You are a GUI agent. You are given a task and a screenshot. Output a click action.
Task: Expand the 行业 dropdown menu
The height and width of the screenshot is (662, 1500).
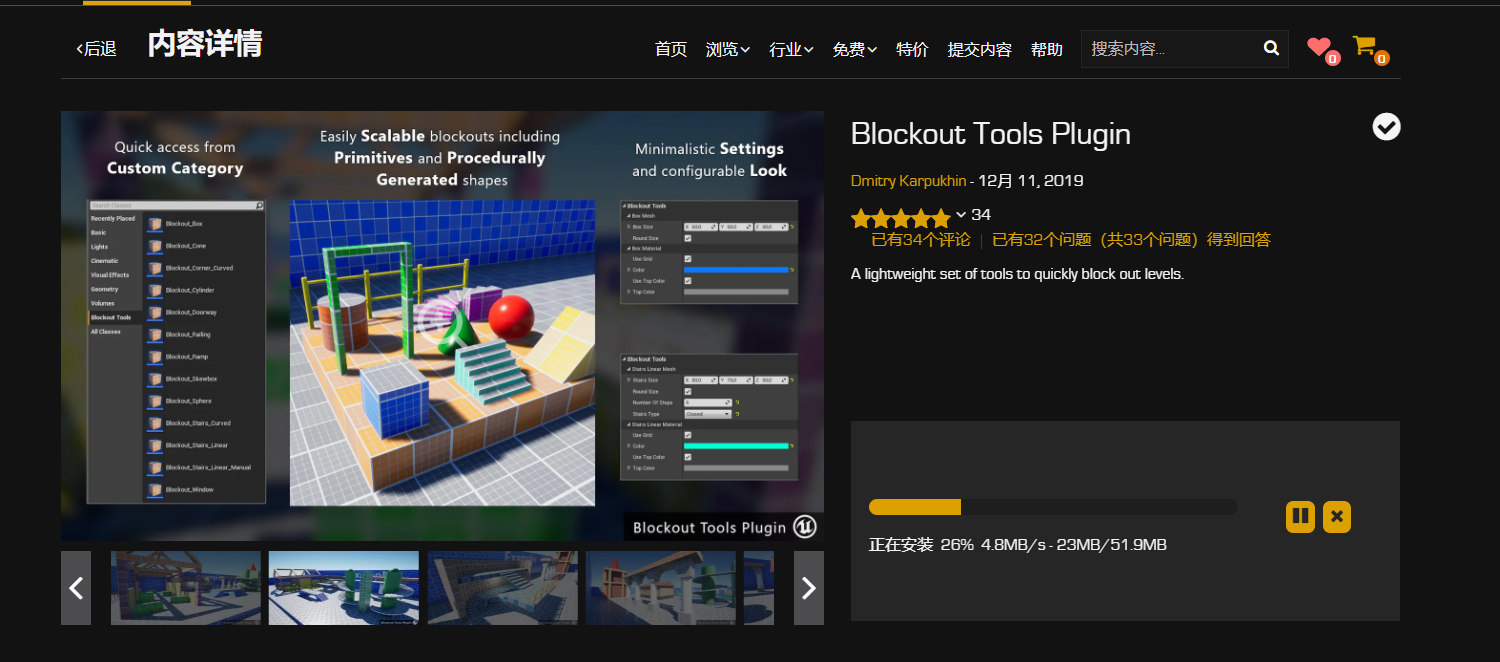pyautogui.click(x=791, y=49)
